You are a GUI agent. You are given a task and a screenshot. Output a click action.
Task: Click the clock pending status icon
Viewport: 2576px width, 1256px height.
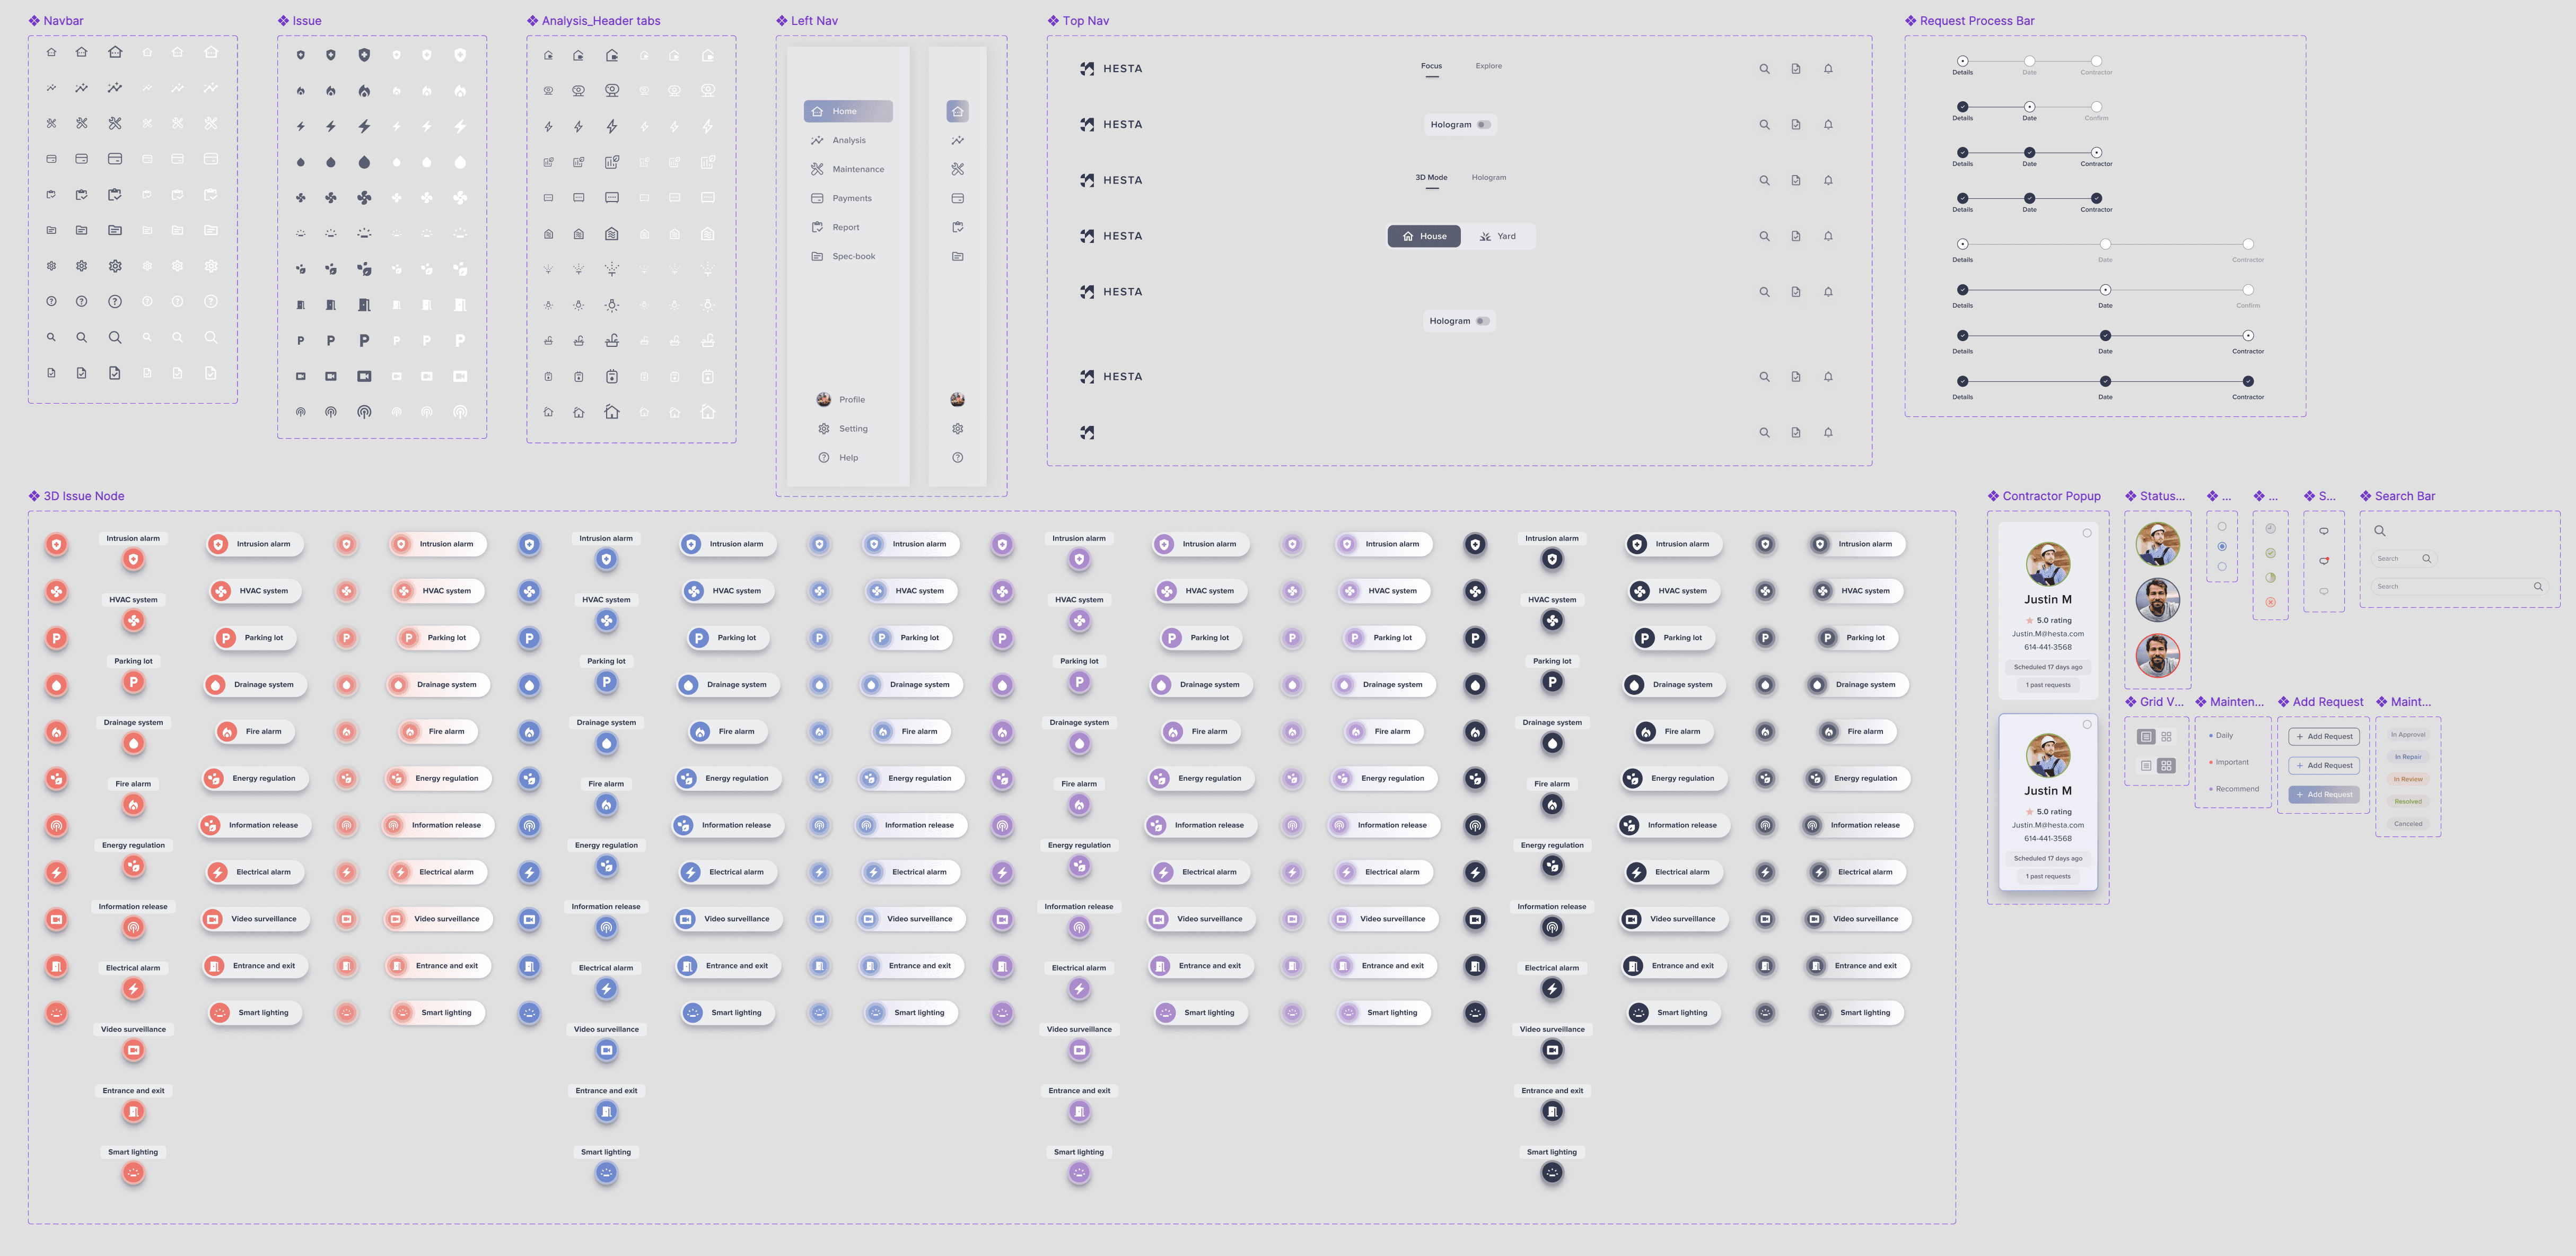[x=2270, y=528]
